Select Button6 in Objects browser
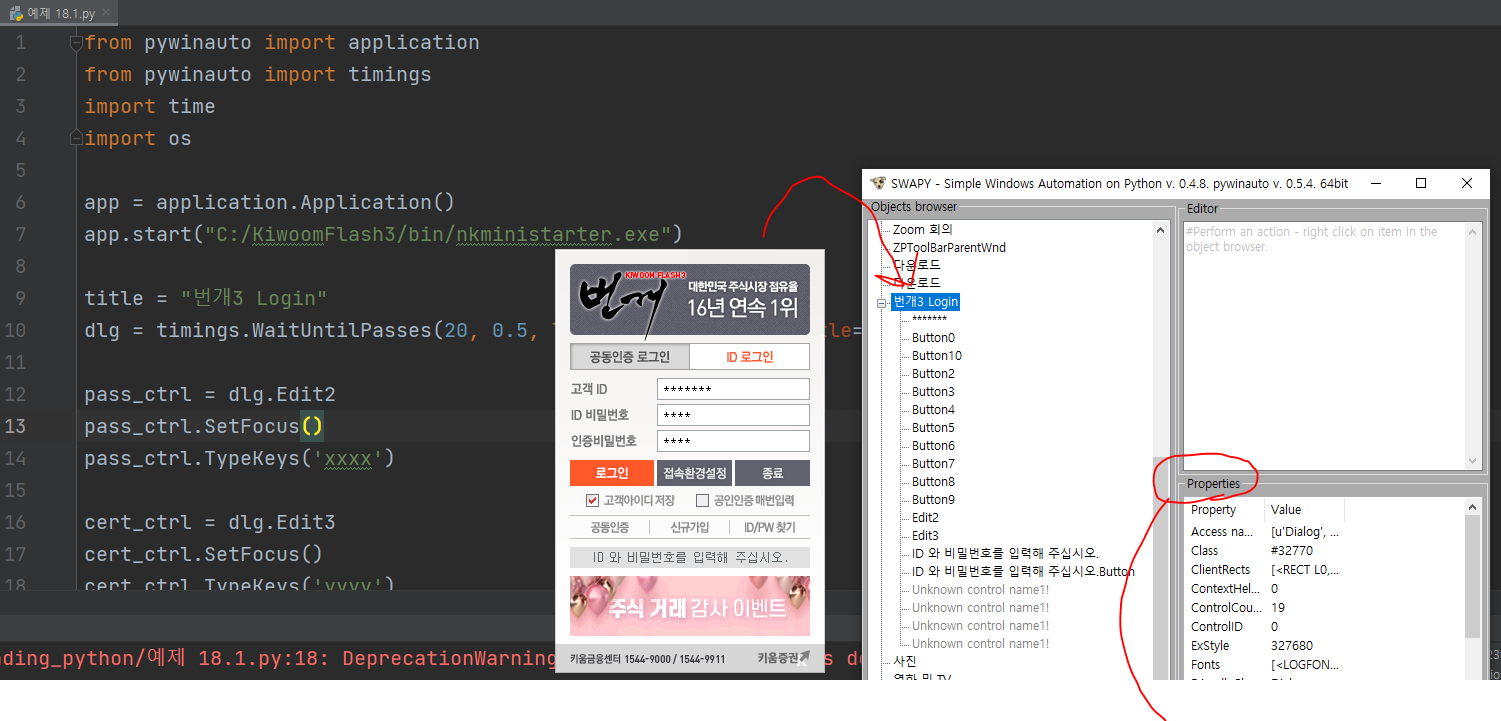 933,446
